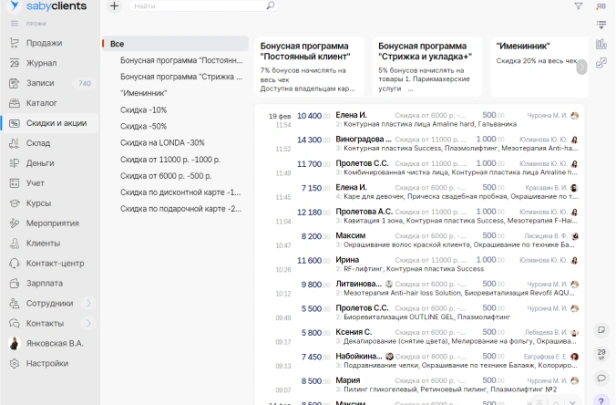Collapse the sidebar with the hamburger icon
Image resolution: width=616 pixels, height=405 pixels.
pos(15,24)
